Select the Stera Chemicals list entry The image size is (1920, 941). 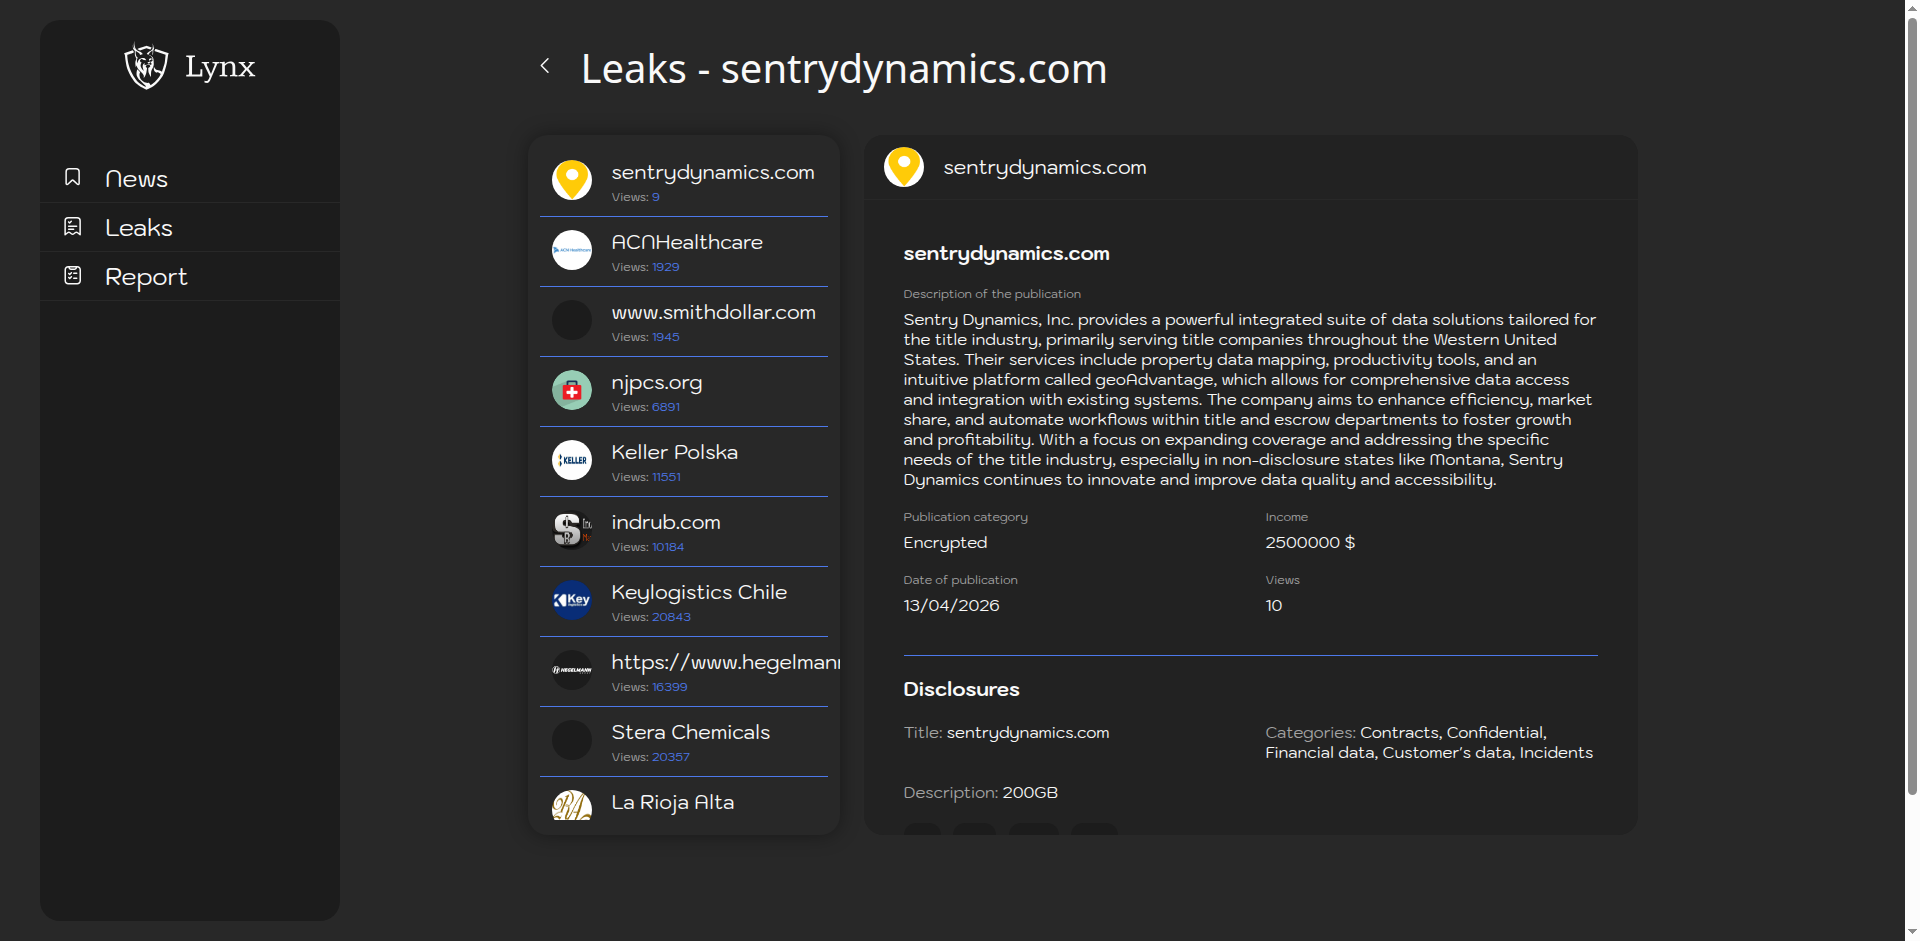point(684,741)
